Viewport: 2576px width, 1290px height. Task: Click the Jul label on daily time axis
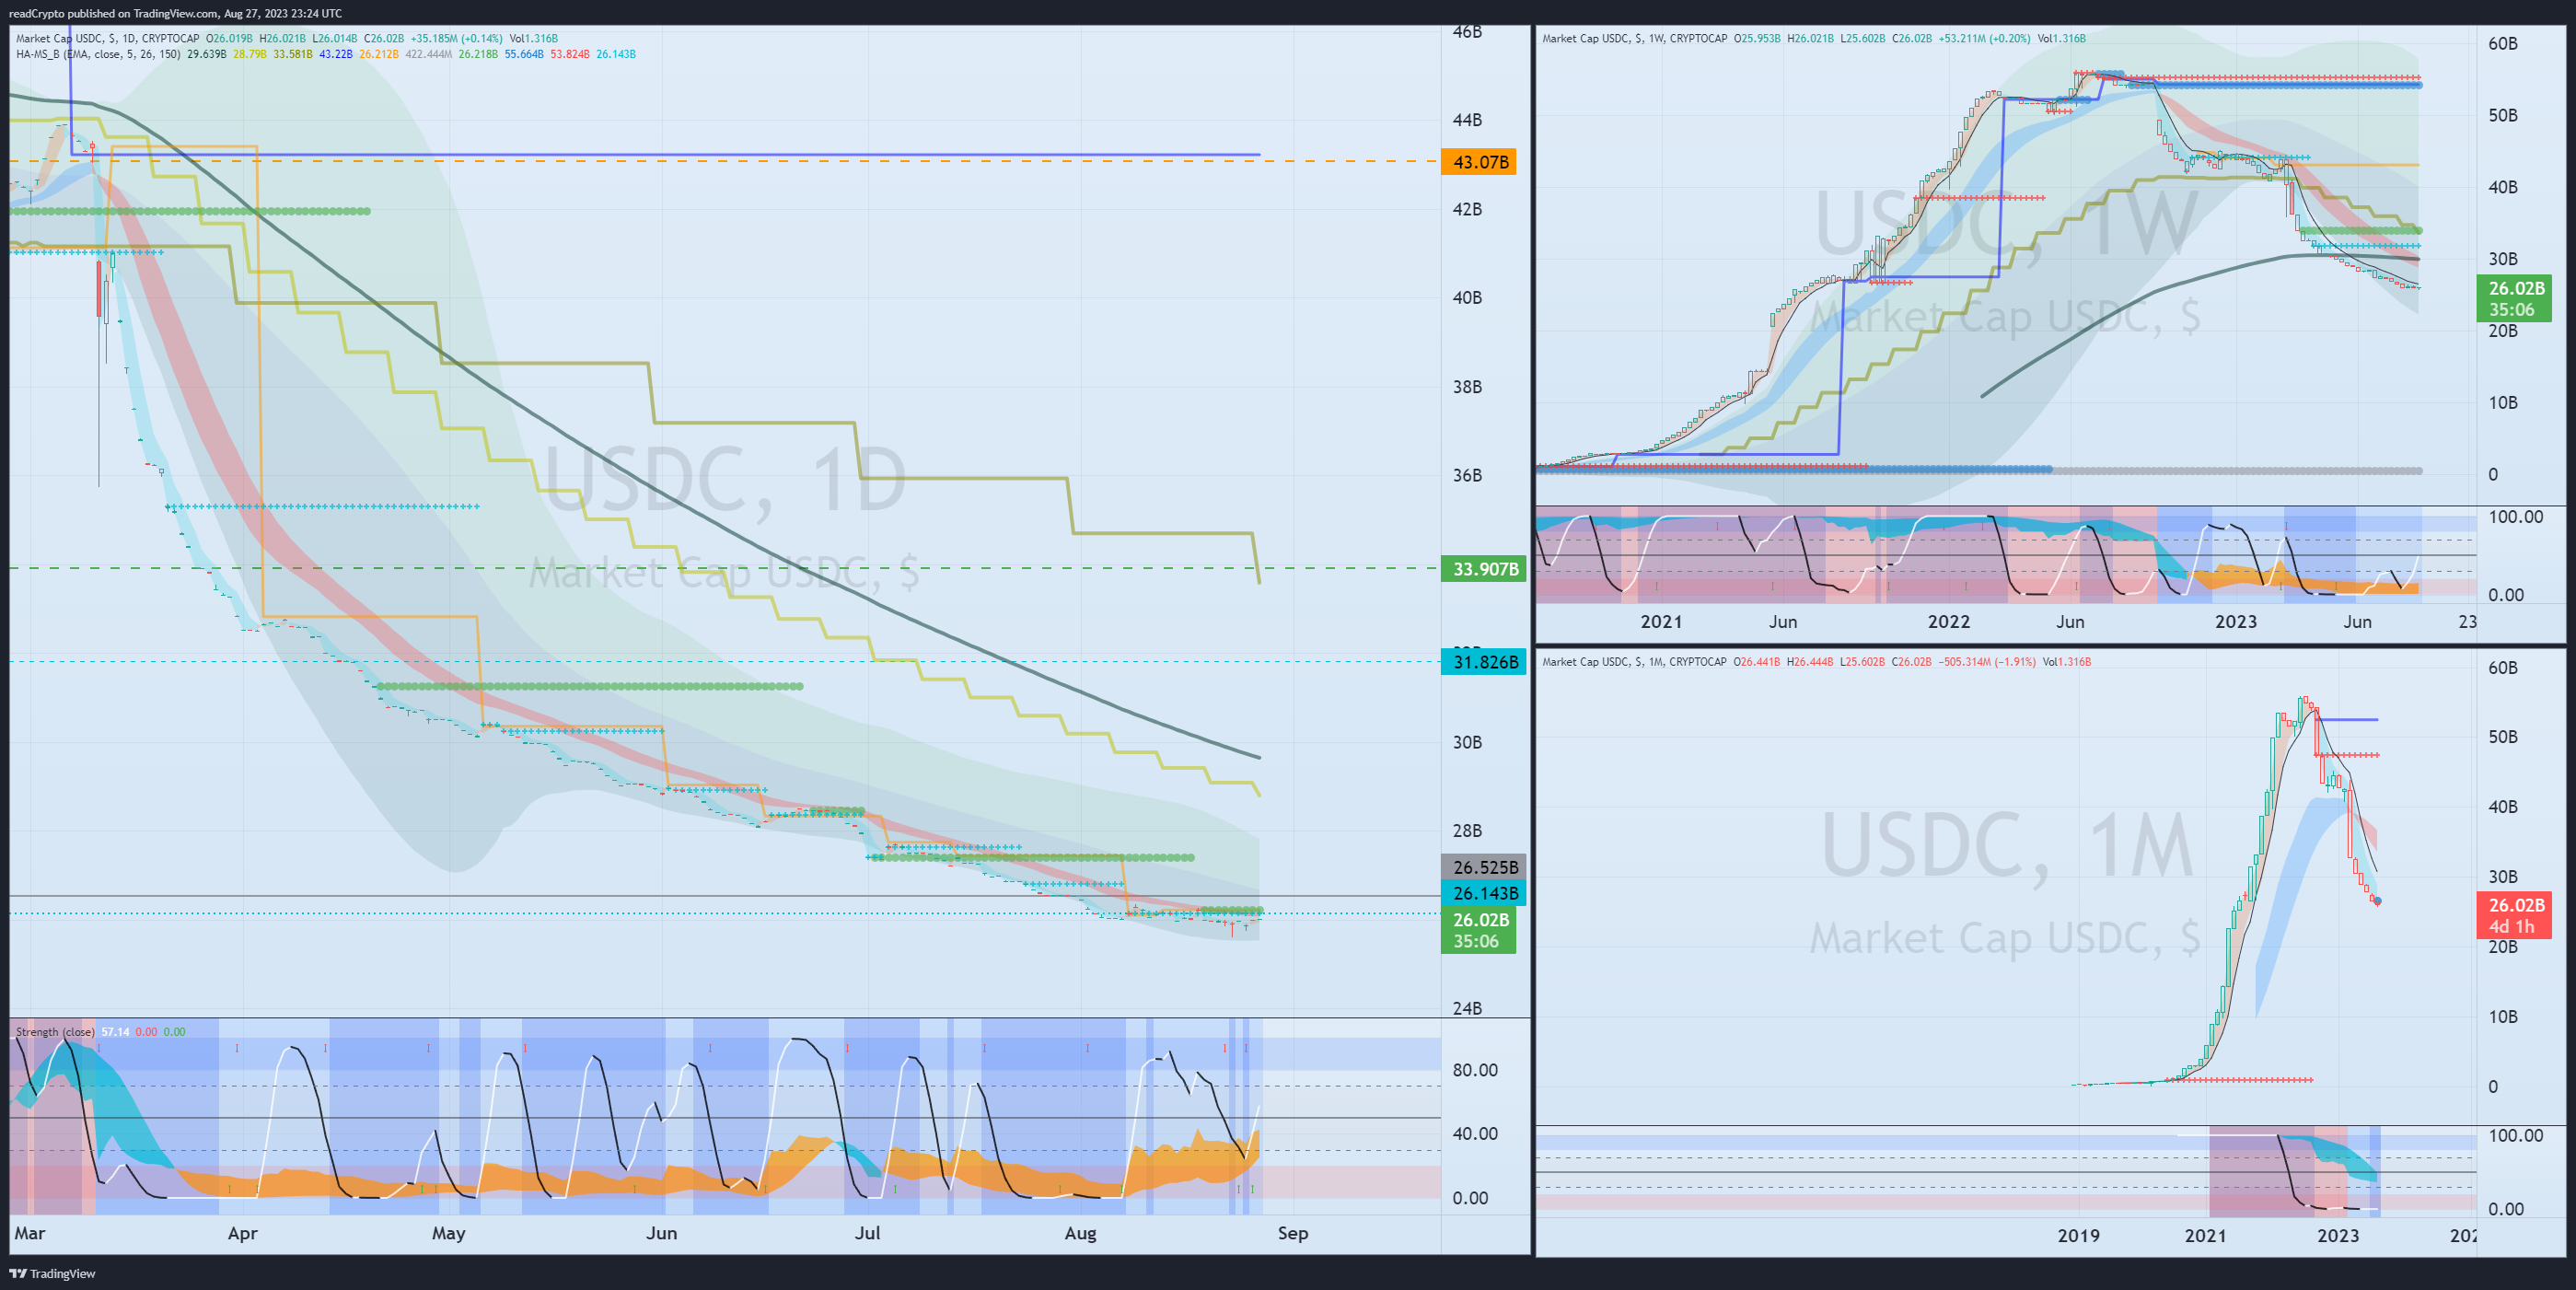[x=868, y=1233]
